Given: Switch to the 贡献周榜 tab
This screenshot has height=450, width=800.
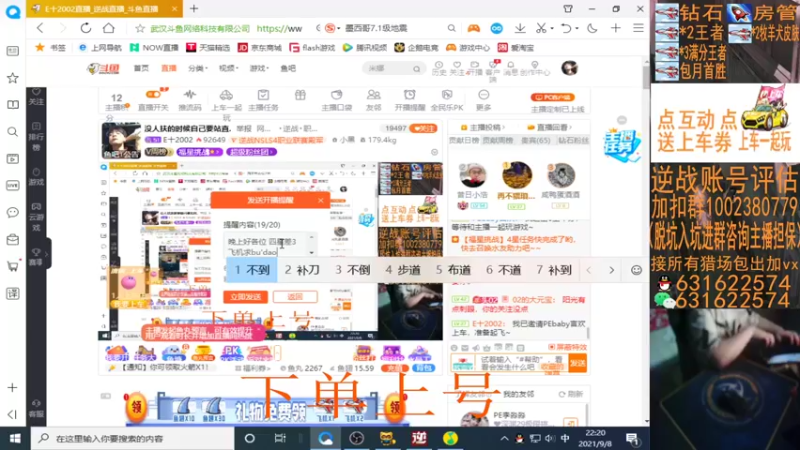Looking at the screenshot, I should (497, 140).
